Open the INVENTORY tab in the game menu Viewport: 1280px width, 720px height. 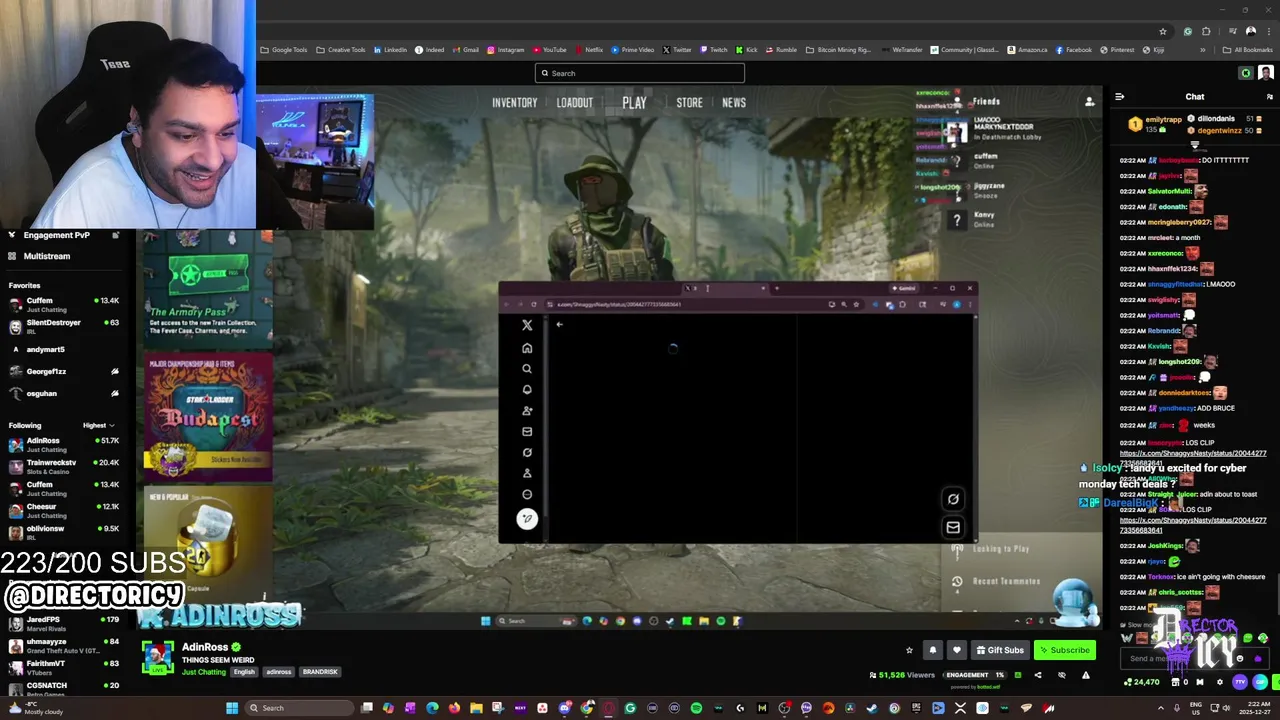(x=514, y=102)
